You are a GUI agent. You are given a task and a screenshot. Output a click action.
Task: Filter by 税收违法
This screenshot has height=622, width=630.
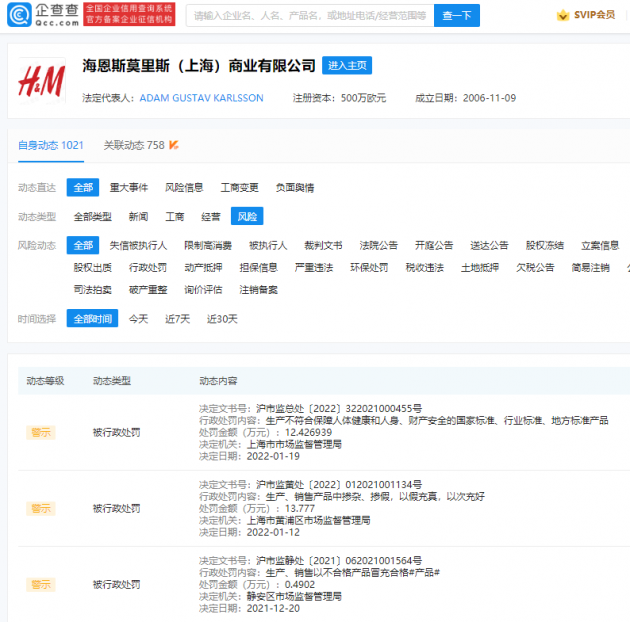point(425,268)
